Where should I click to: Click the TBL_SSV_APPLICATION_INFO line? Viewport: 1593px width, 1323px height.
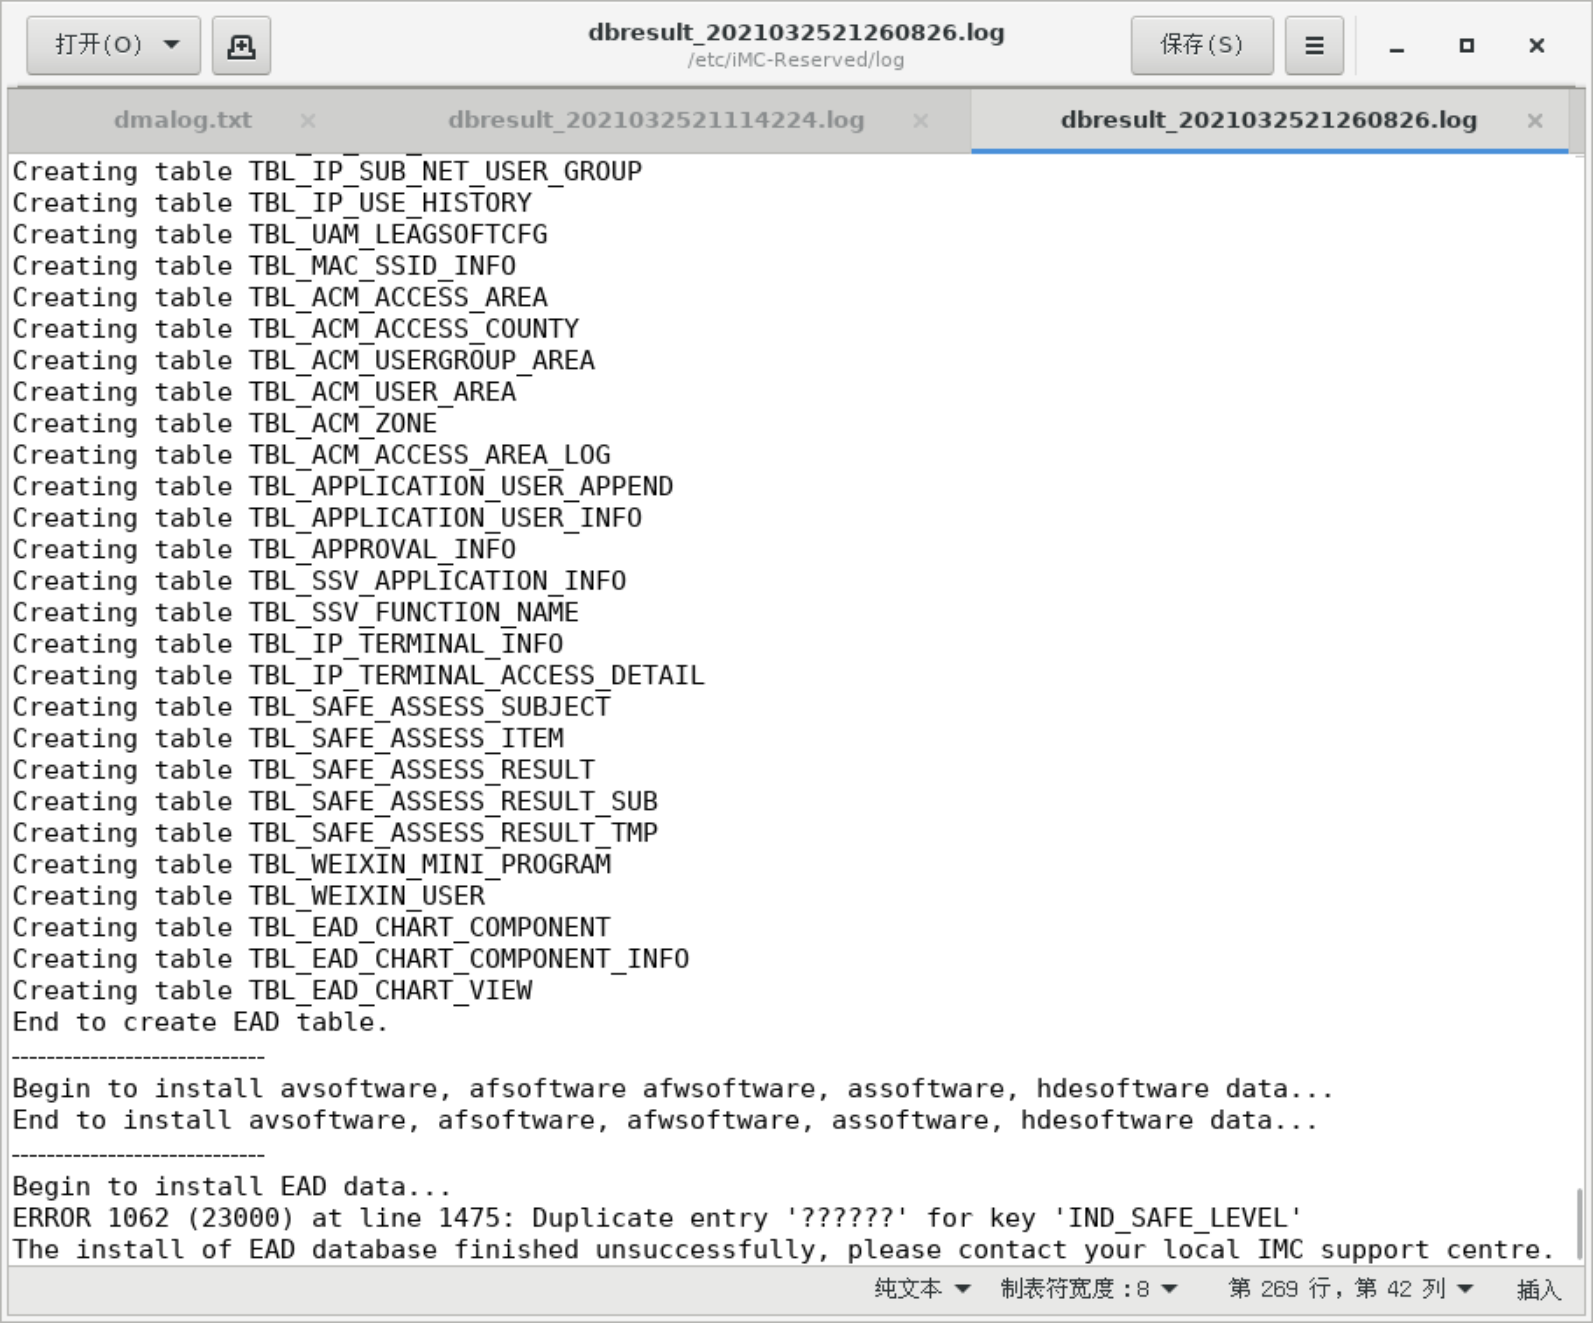point(320,581)
